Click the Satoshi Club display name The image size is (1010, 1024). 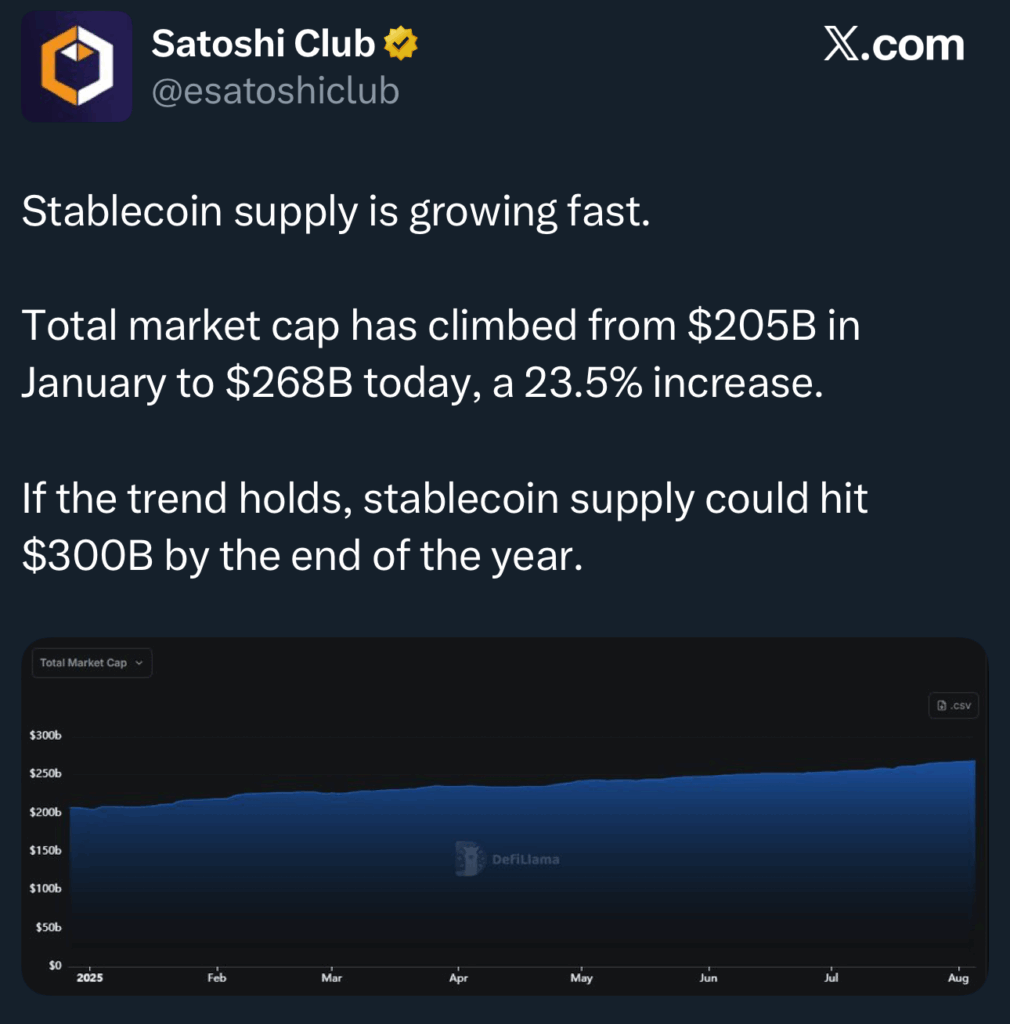coord(263,44)
